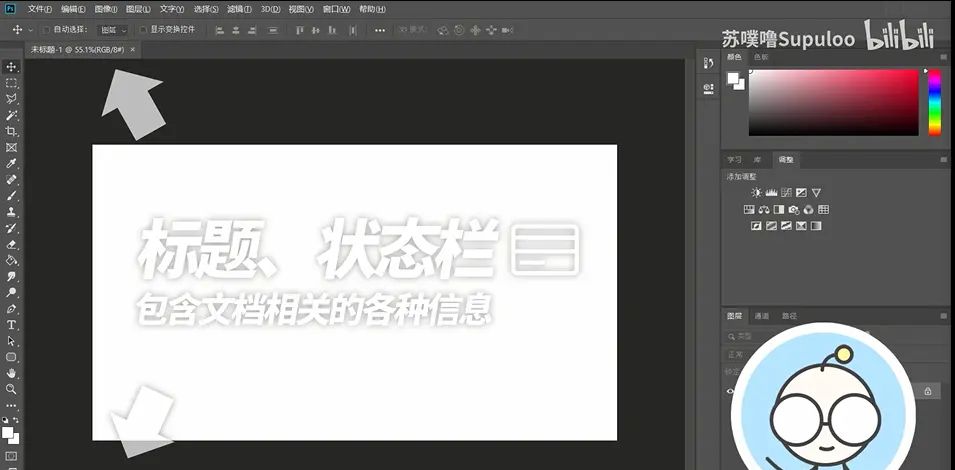The width and height of the screenshot is (955, 470).
Task: Select the Zoom tool
Action: [x=11, y=388]
